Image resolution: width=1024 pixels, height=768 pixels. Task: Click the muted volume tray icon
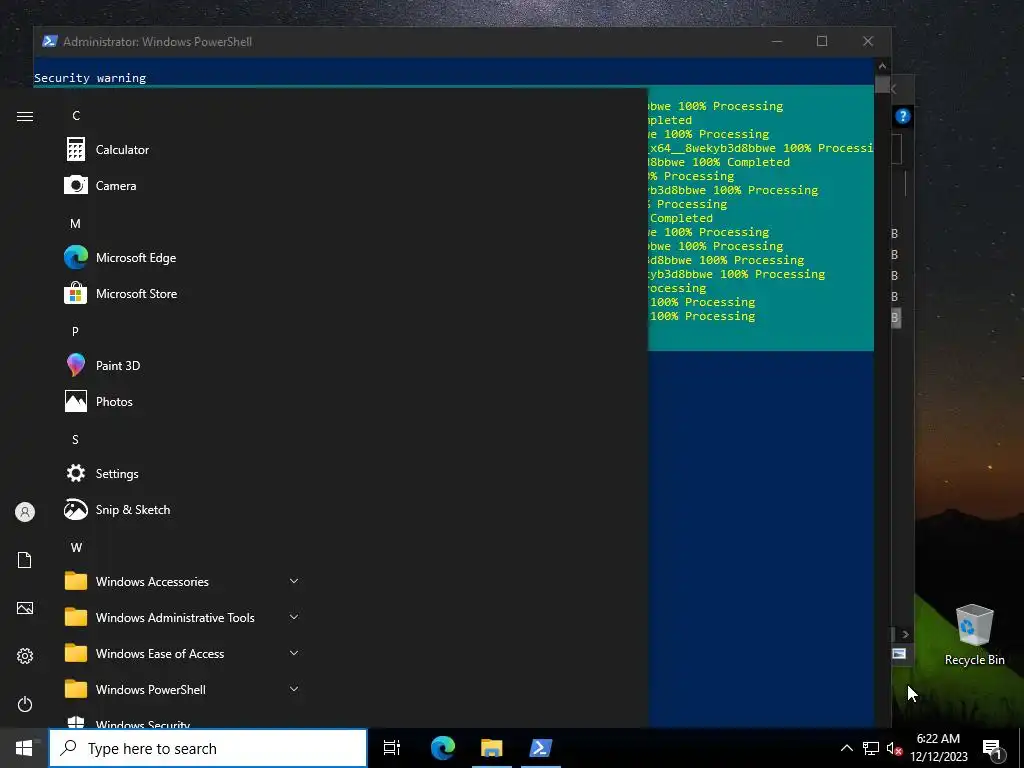pyautogui.click(x=894, y=748)
